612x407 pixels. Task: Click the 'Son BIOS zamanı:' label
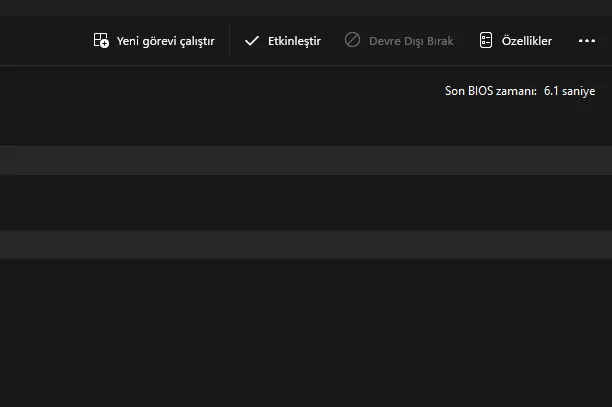tap(490, 91)
